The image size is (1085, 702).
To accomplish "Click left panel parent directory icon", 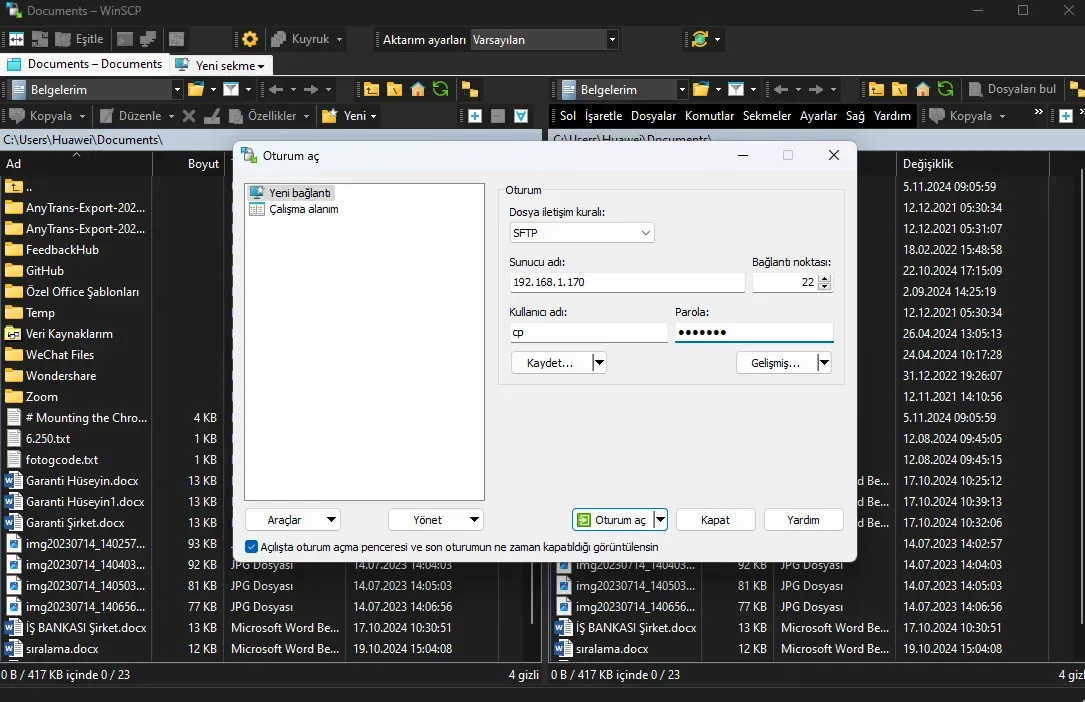I will pyautogui.click(x=372, y=89).
